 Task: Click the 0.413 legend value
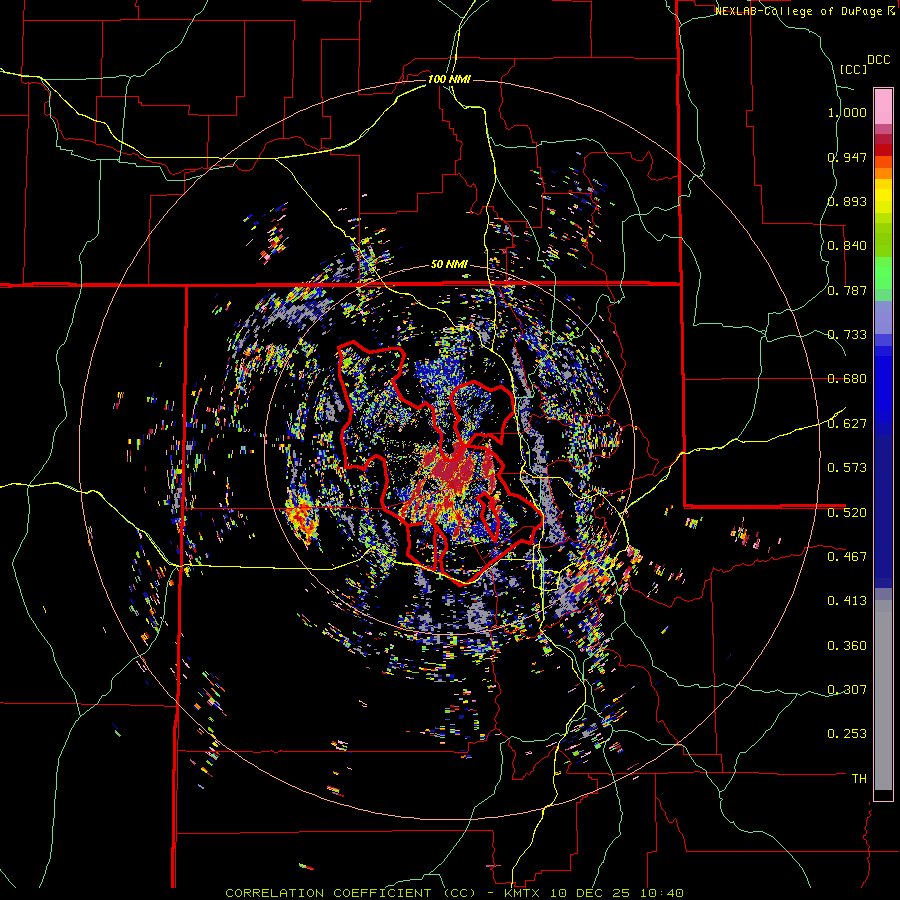pos(847,601)
